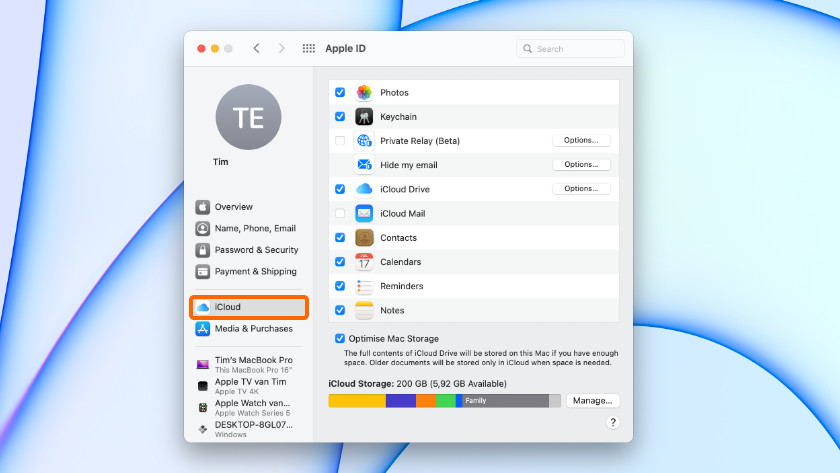Image resolution: width=840 pixels, height=473 pixels.
Task: Open the show all preferences grid
Action: (309, 48)
